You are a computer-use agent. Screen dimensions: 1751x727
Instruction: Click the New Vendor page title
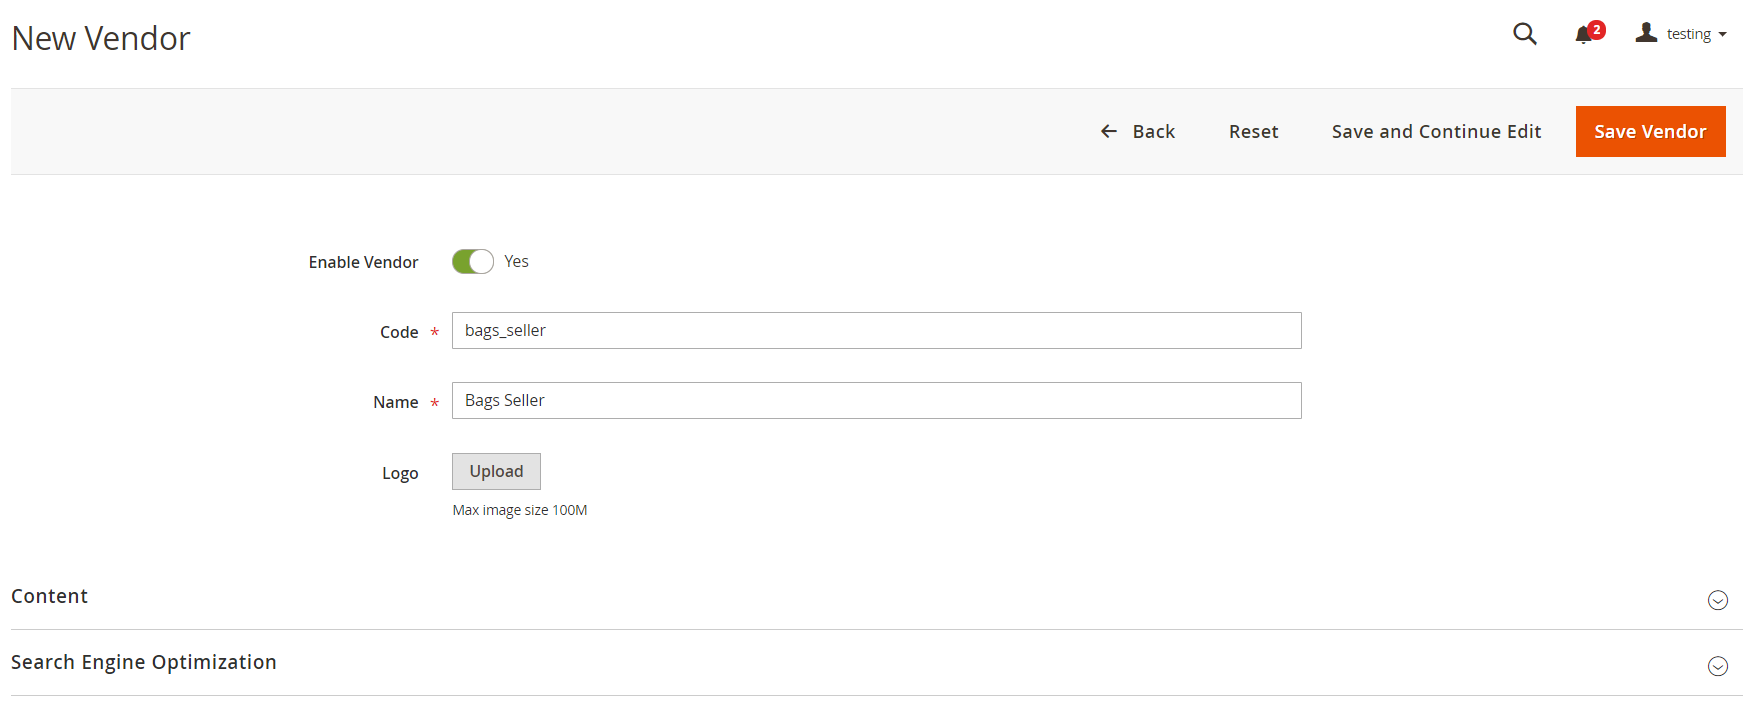coord(101,39)
